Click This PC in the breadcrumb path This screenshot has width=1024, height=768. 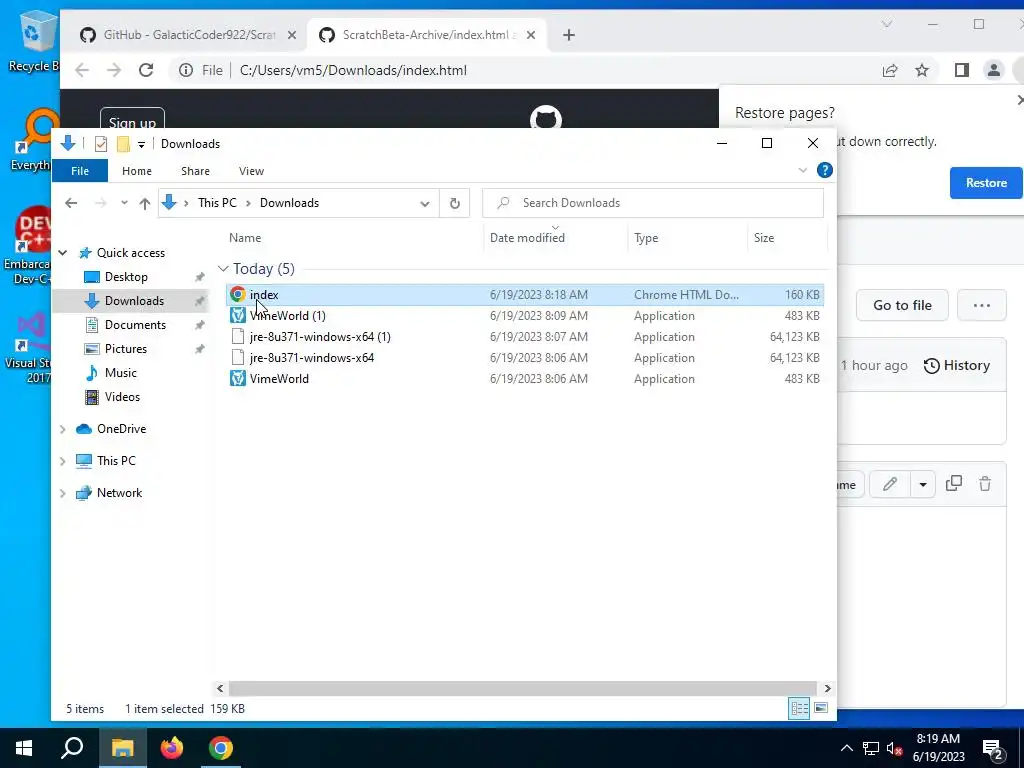[217, 203]
